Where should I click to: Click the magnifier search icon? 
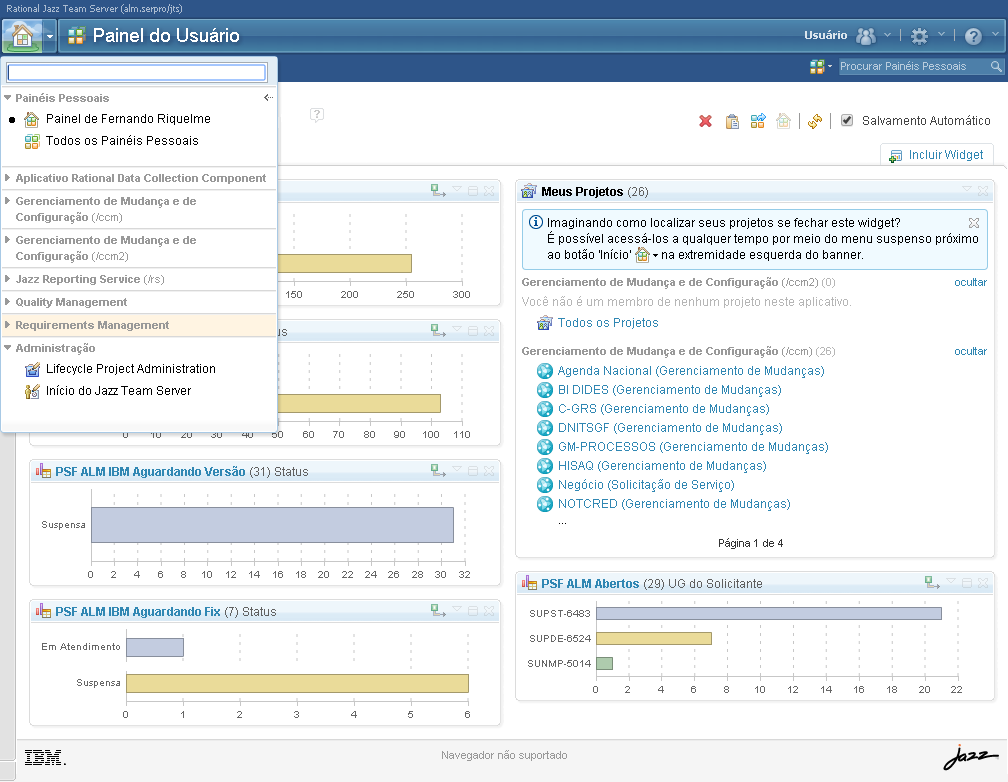996,66
